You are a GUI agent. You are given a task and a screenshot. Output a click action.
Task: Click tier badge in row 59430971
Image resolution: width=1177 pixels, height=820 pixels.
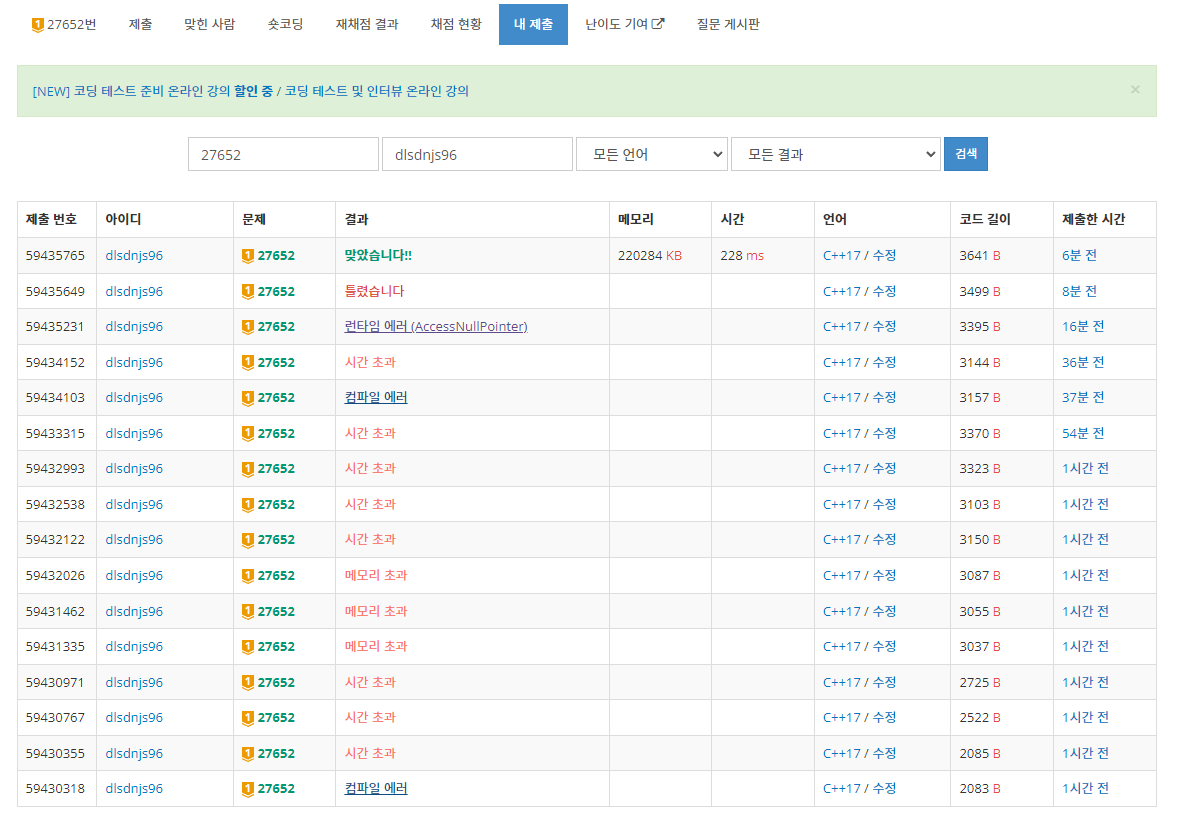(x=248, y=683)
